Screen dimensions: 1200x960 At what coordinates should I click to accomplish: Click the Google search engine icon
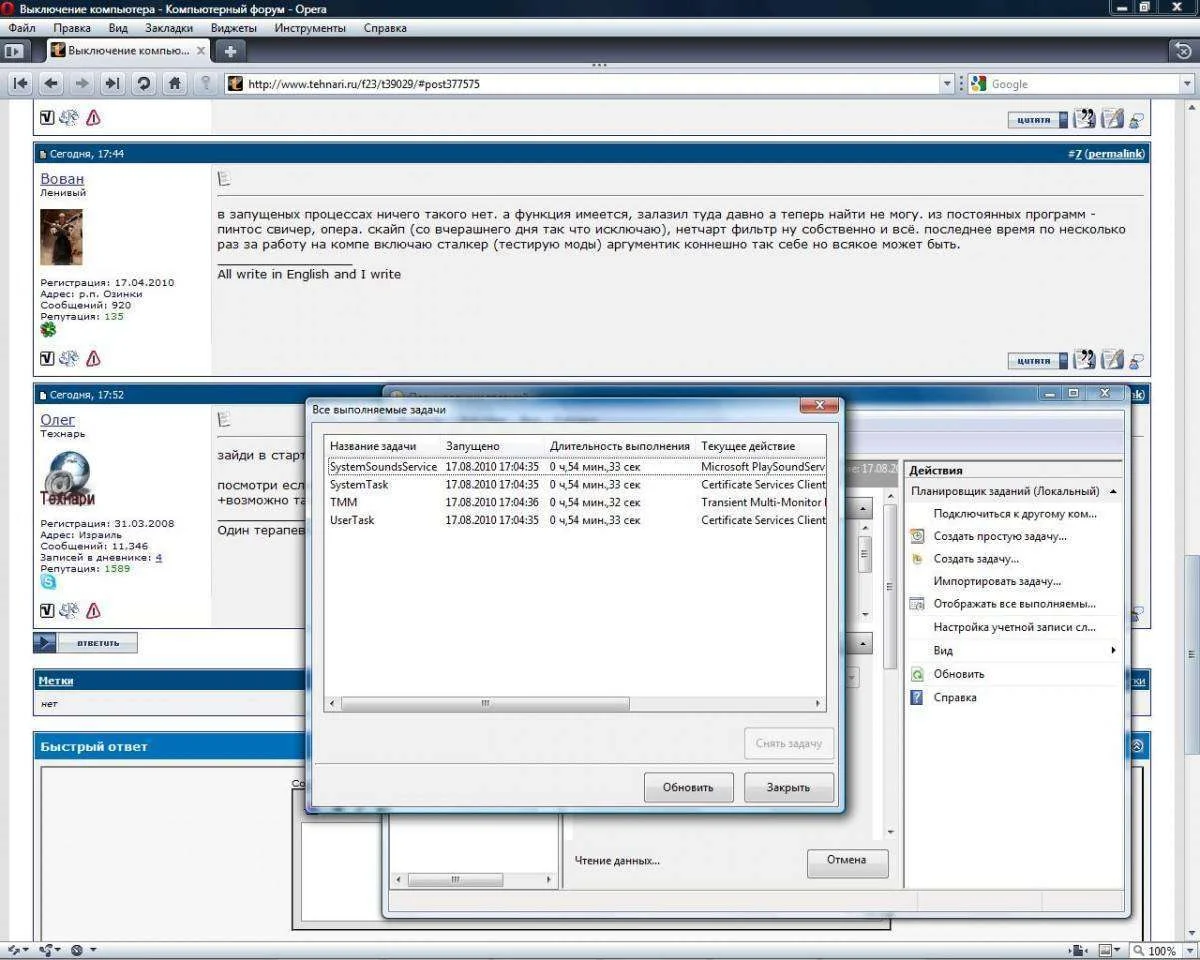click(978, 84)
